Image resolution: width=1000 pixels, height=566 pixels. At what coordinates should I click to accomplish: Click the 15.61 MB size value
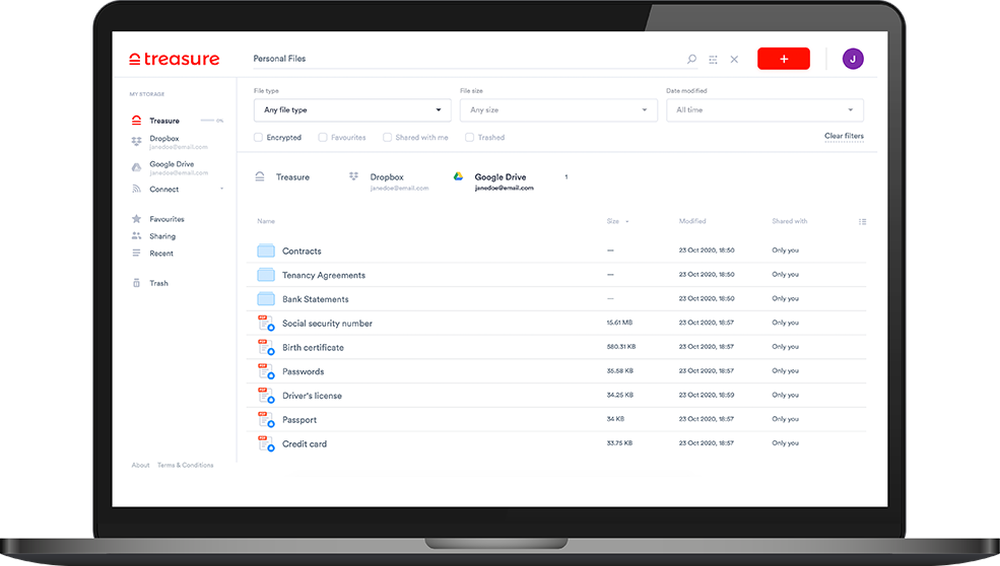pos(619,323)
